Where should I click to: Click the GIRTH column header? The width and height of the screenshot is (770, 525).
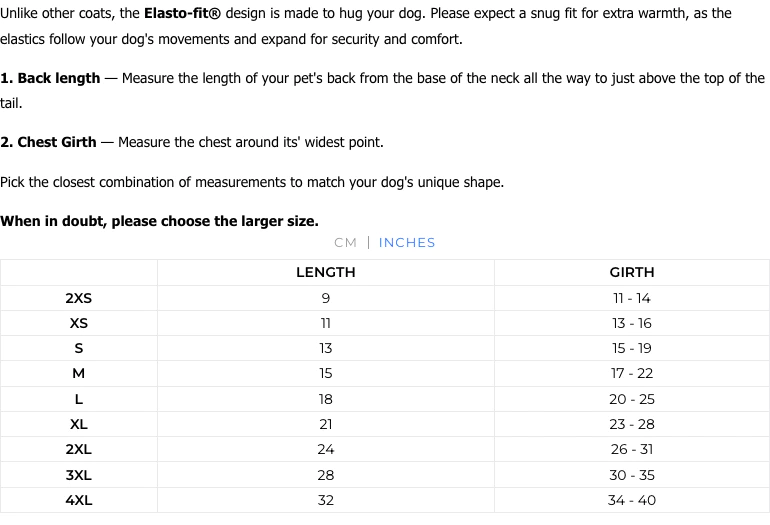pyautogui.click(x=632, y=272)
